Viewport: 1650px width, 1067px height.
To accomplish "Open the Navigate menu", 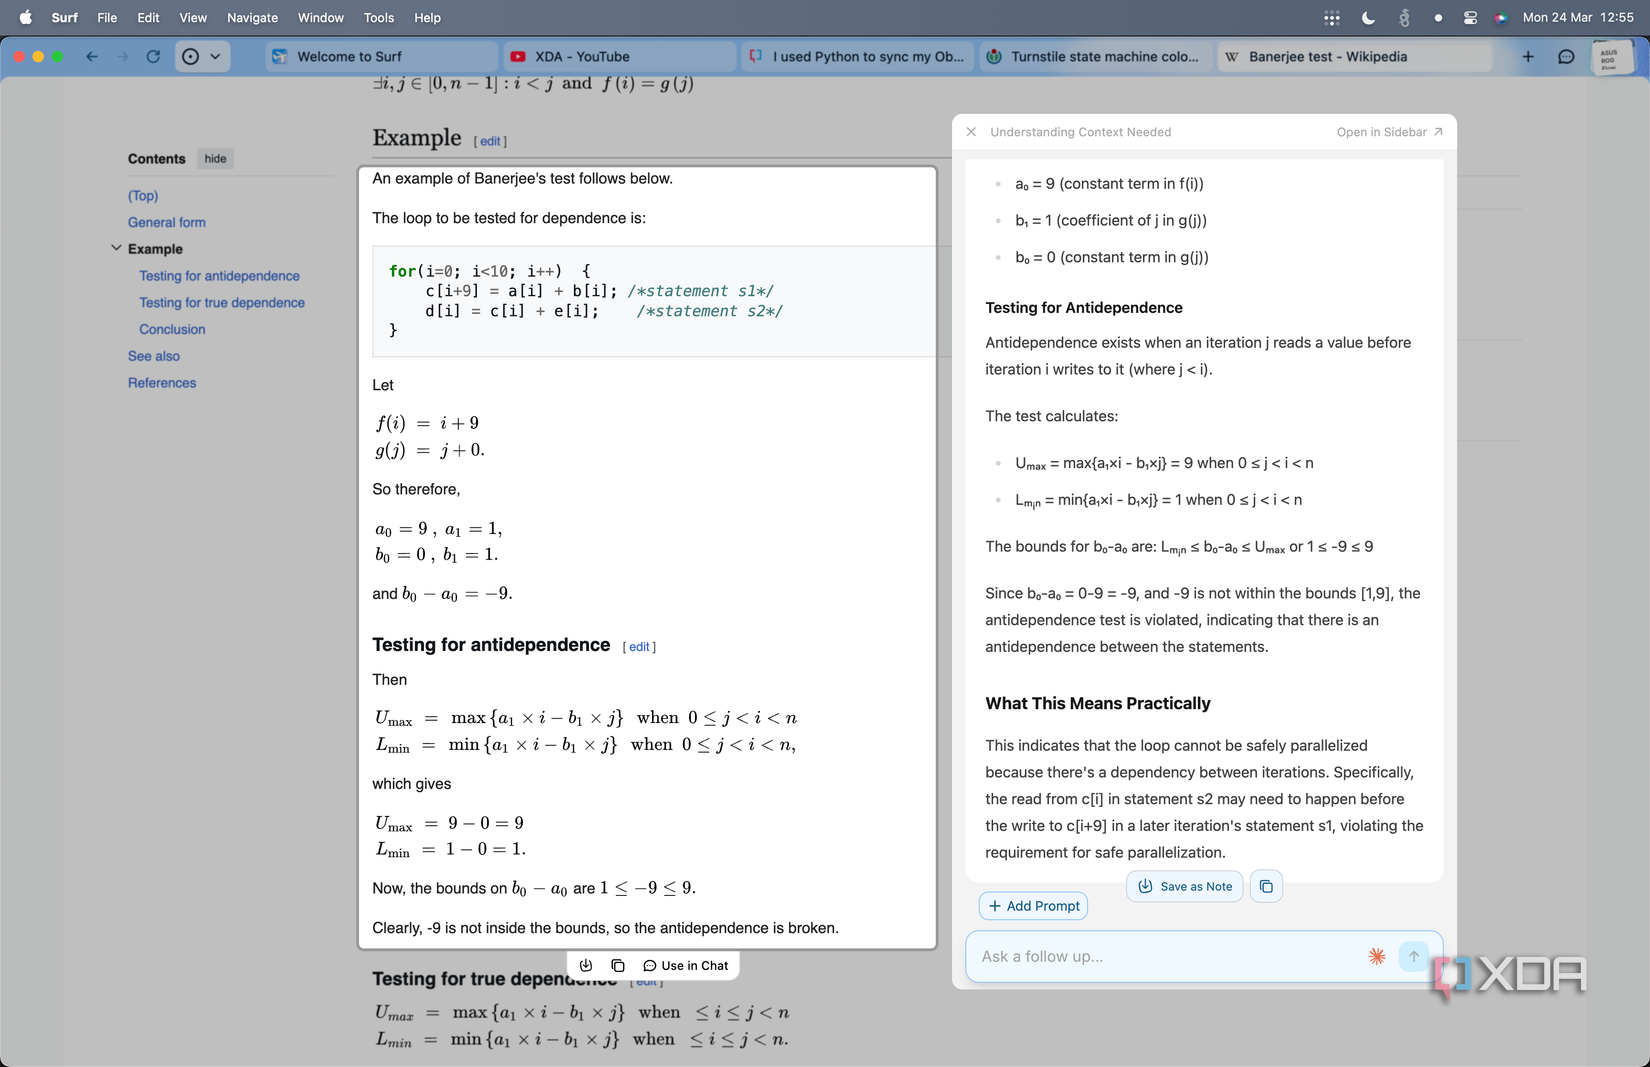I will click(252, 17).
